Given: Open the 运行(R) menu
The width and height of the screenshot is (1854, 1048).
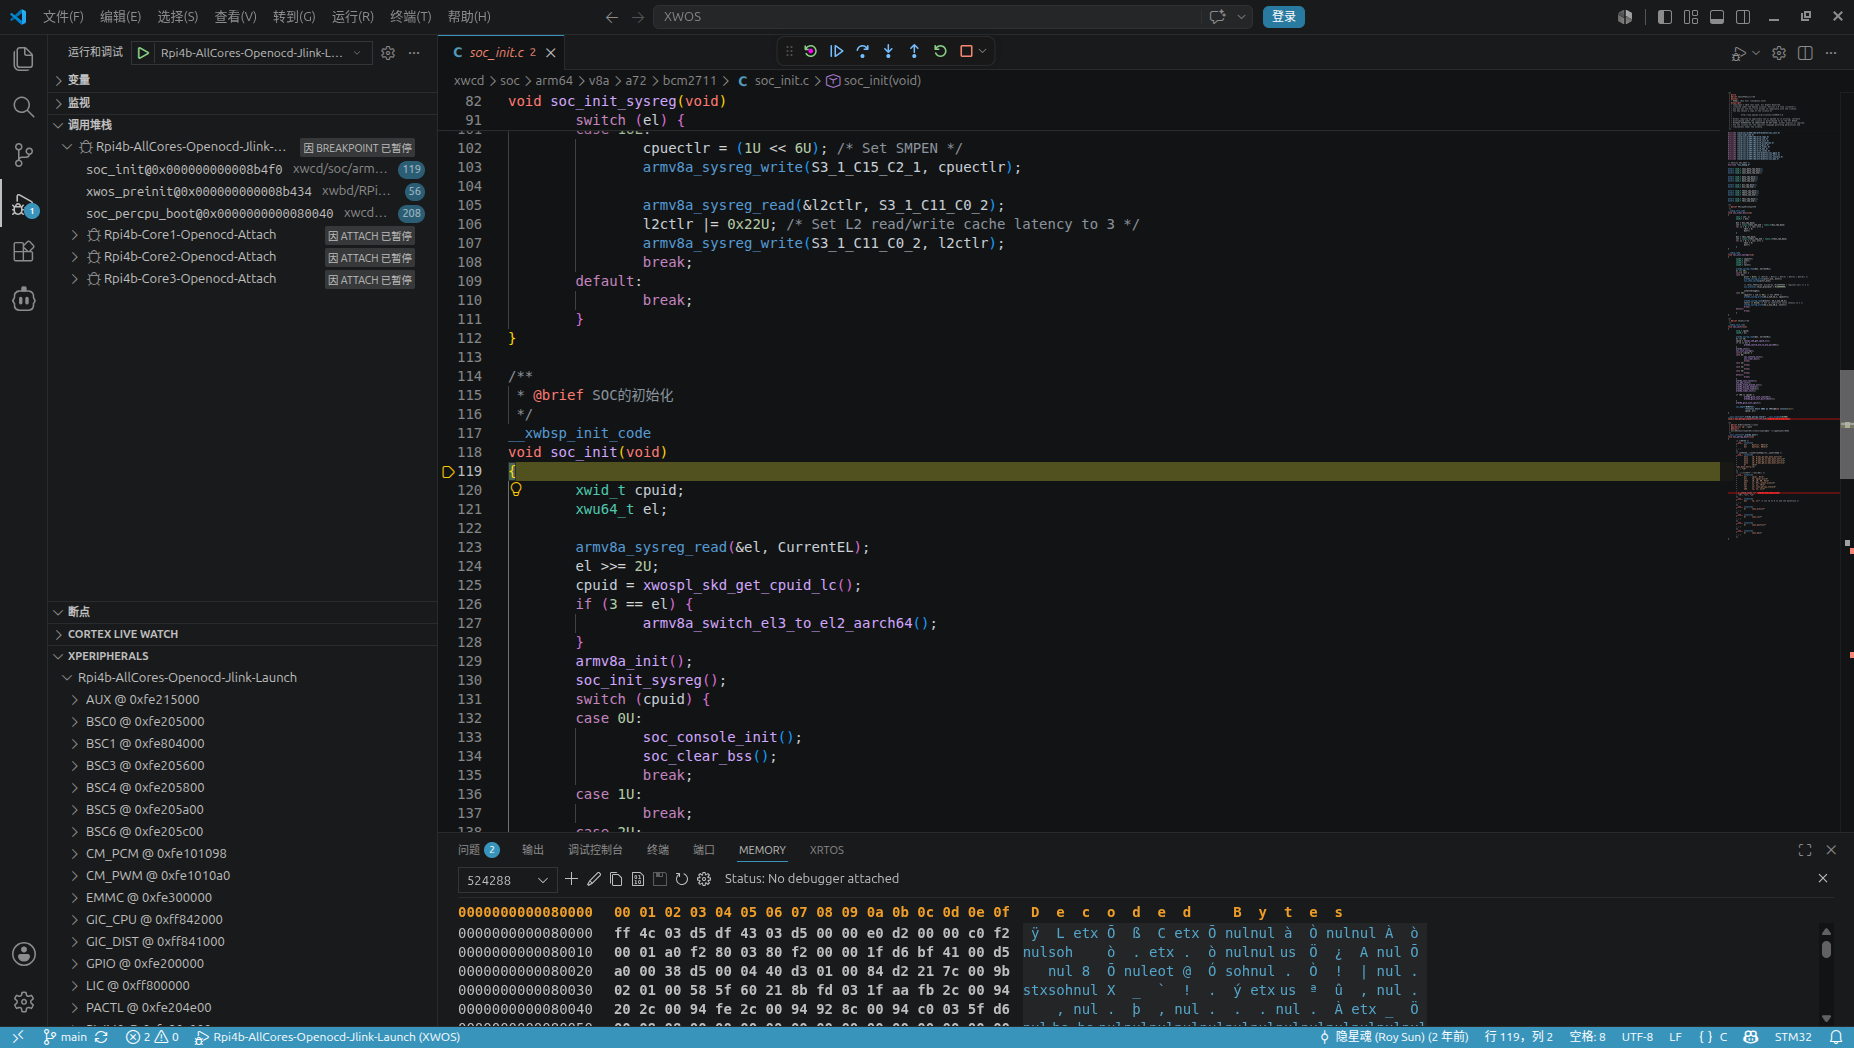Looking at the screenshot, I should (x=352, y=16).
